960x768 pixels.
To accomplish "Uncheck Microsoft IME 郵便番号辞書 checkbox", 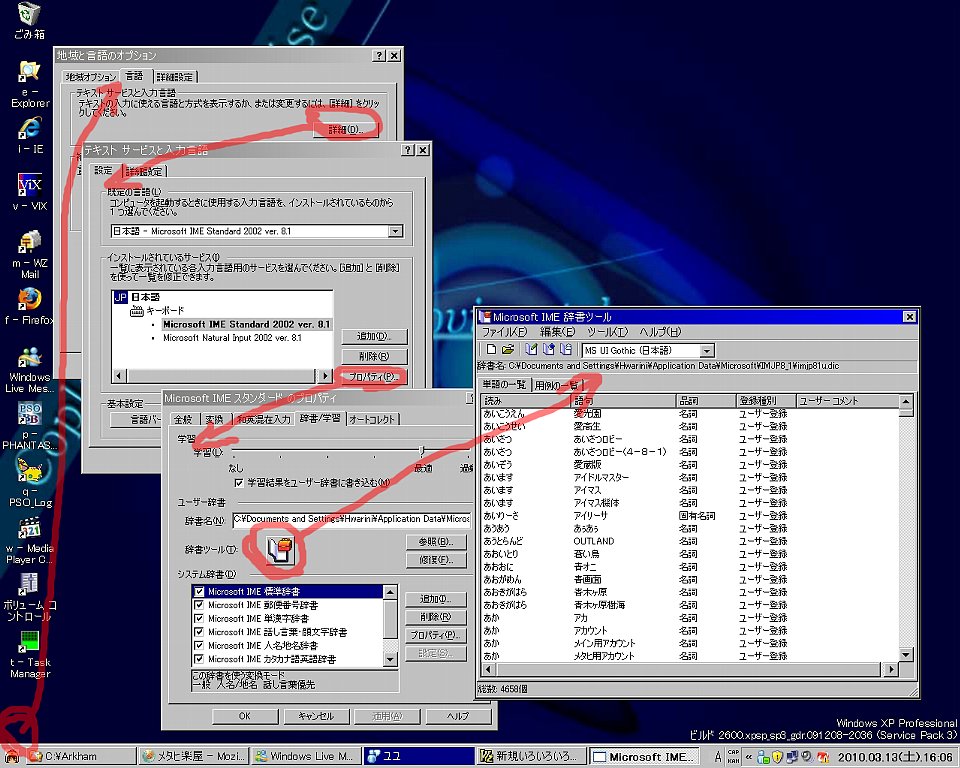I will tap(199, 605).
